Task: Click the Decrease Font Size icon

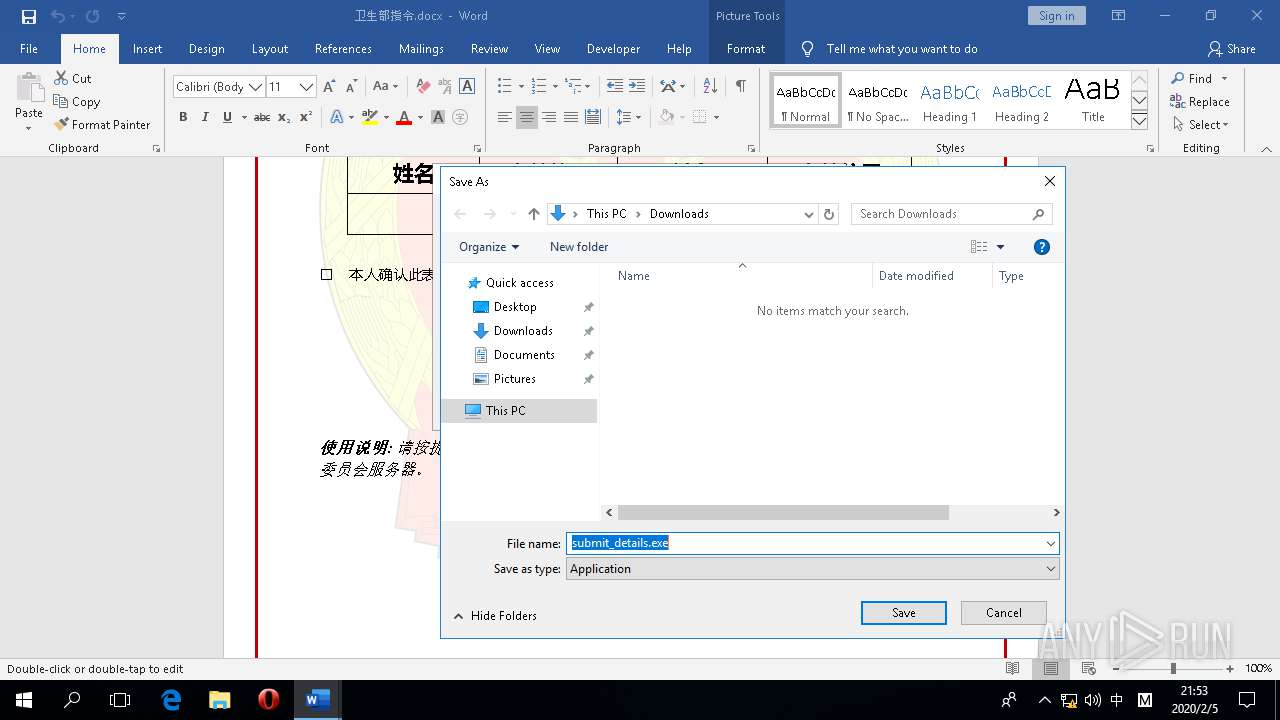Action: click(x=350, y=87)
